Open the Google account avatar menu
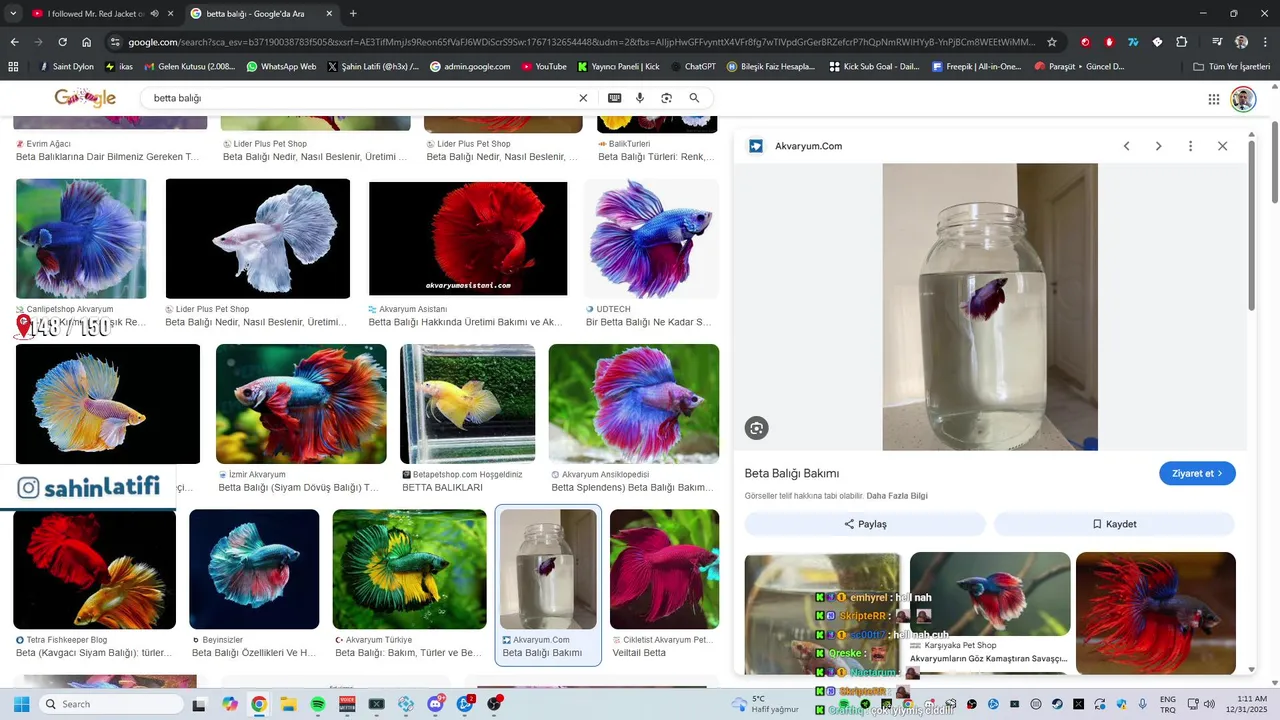1280x720 pixels. tap(1243, 99)
